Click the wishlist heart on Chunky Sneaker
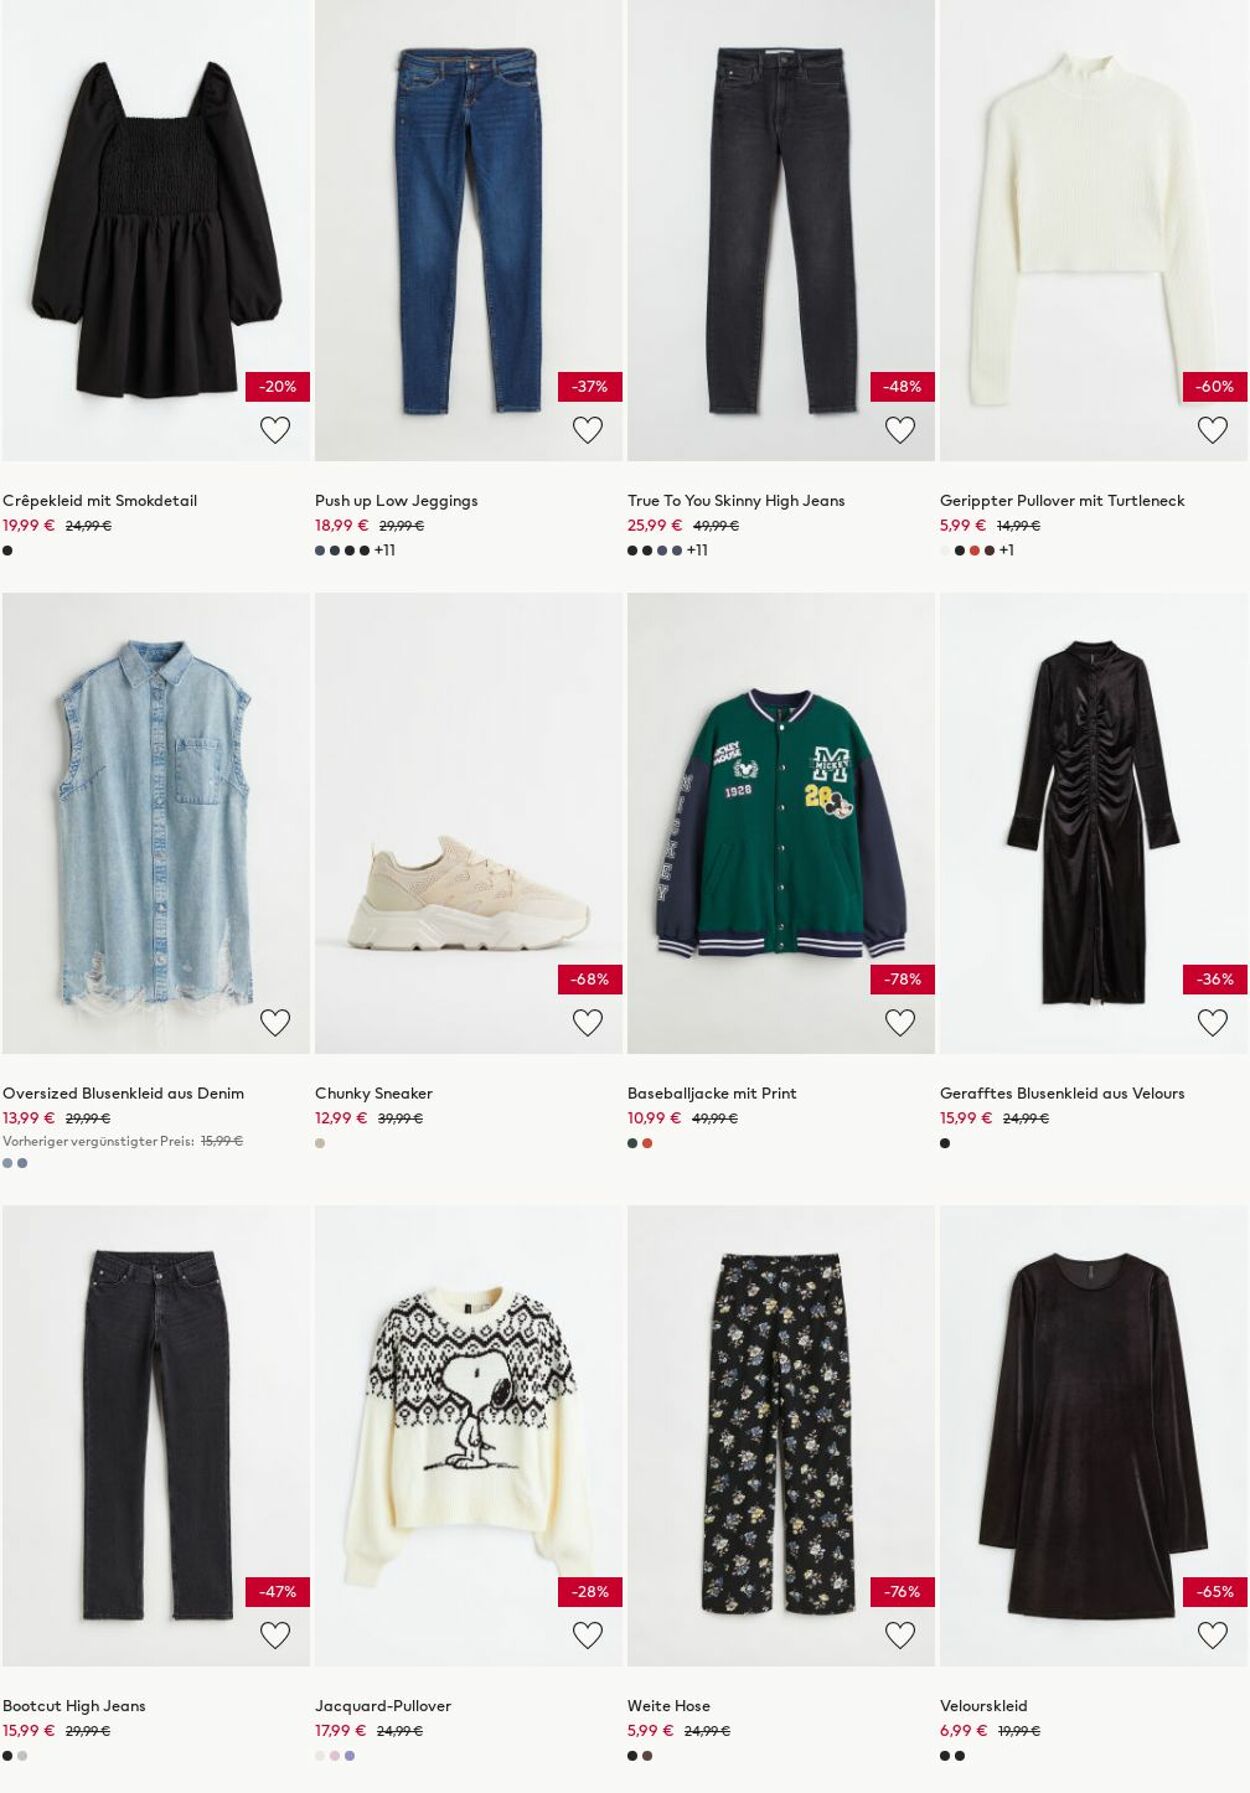Viewport: 1250px width, 1793px height. point(589,1020)
